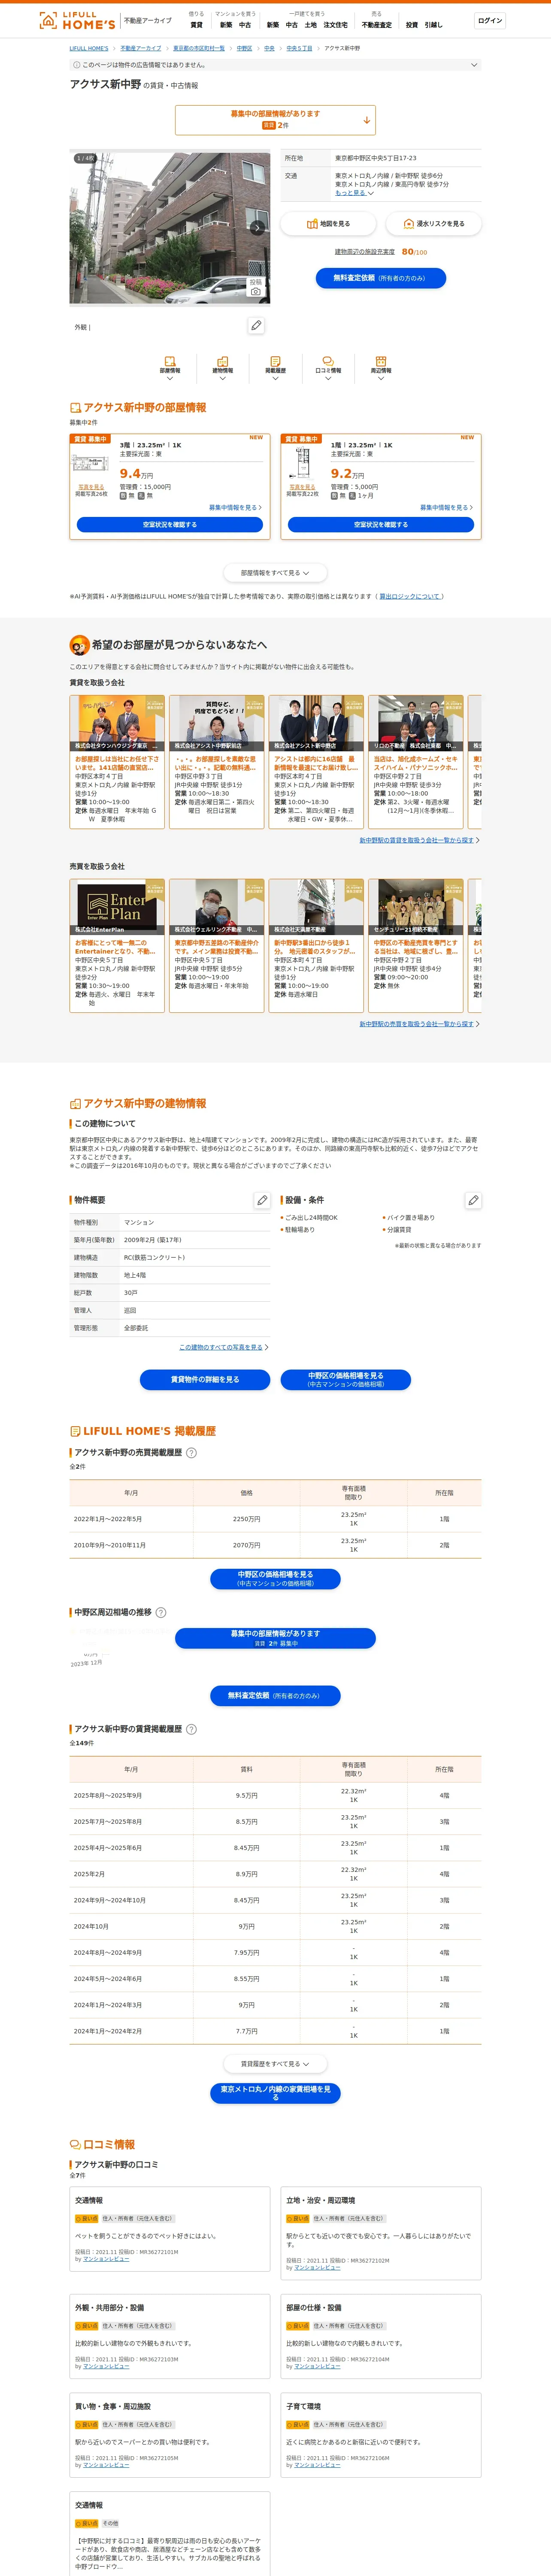Click the 不動産アーカイブ breadcrumb link
551x2576 pixels.
point(141,48)
